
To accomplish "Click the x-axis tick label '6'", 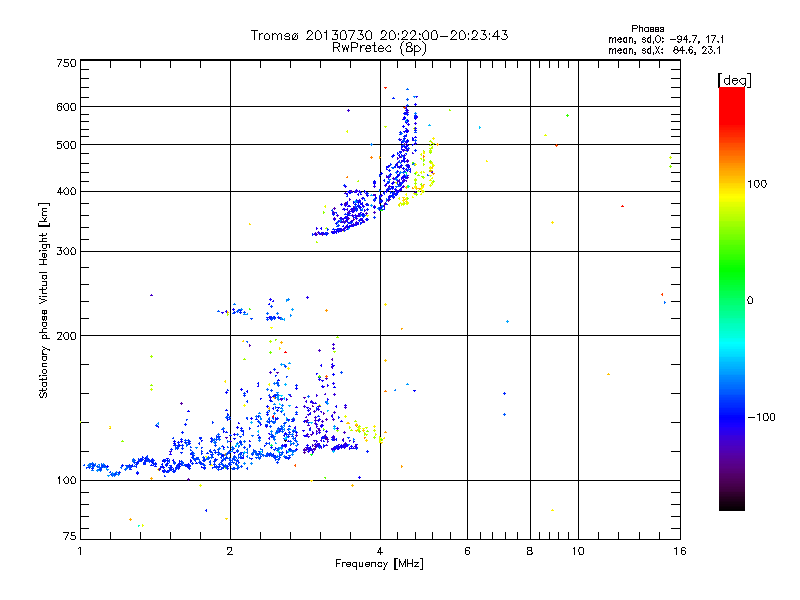I will click(467, 551).
